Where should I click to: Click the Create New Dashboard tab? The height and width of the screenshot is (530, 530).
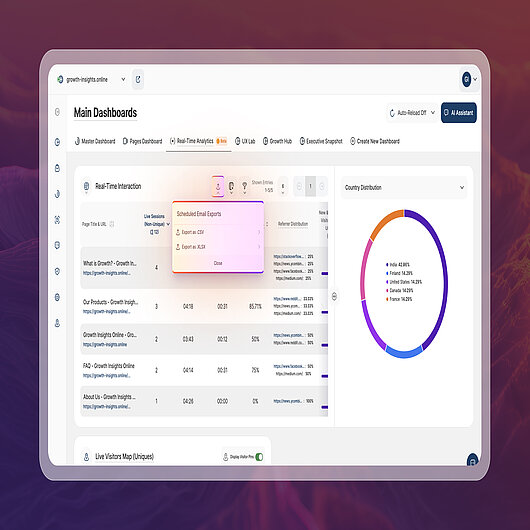[375, 141]
